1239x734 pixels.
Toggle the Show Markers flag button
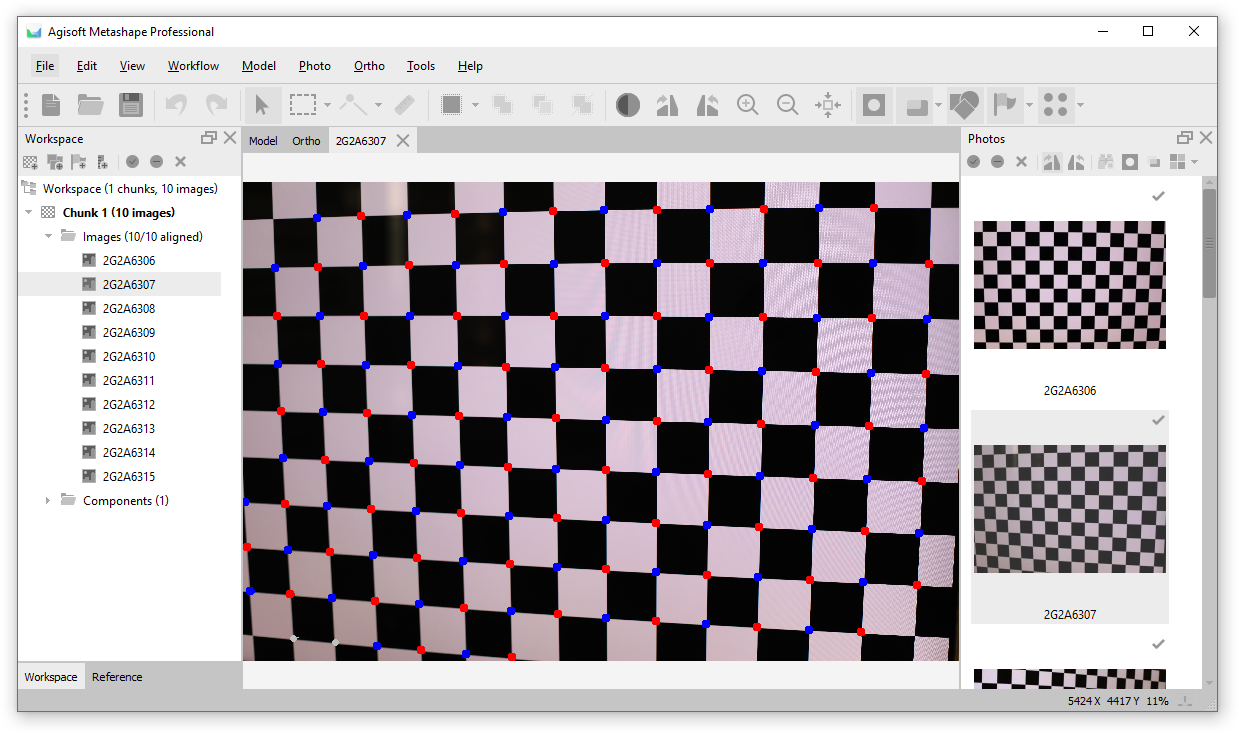pyautogui.click(x=1004, y=104)
